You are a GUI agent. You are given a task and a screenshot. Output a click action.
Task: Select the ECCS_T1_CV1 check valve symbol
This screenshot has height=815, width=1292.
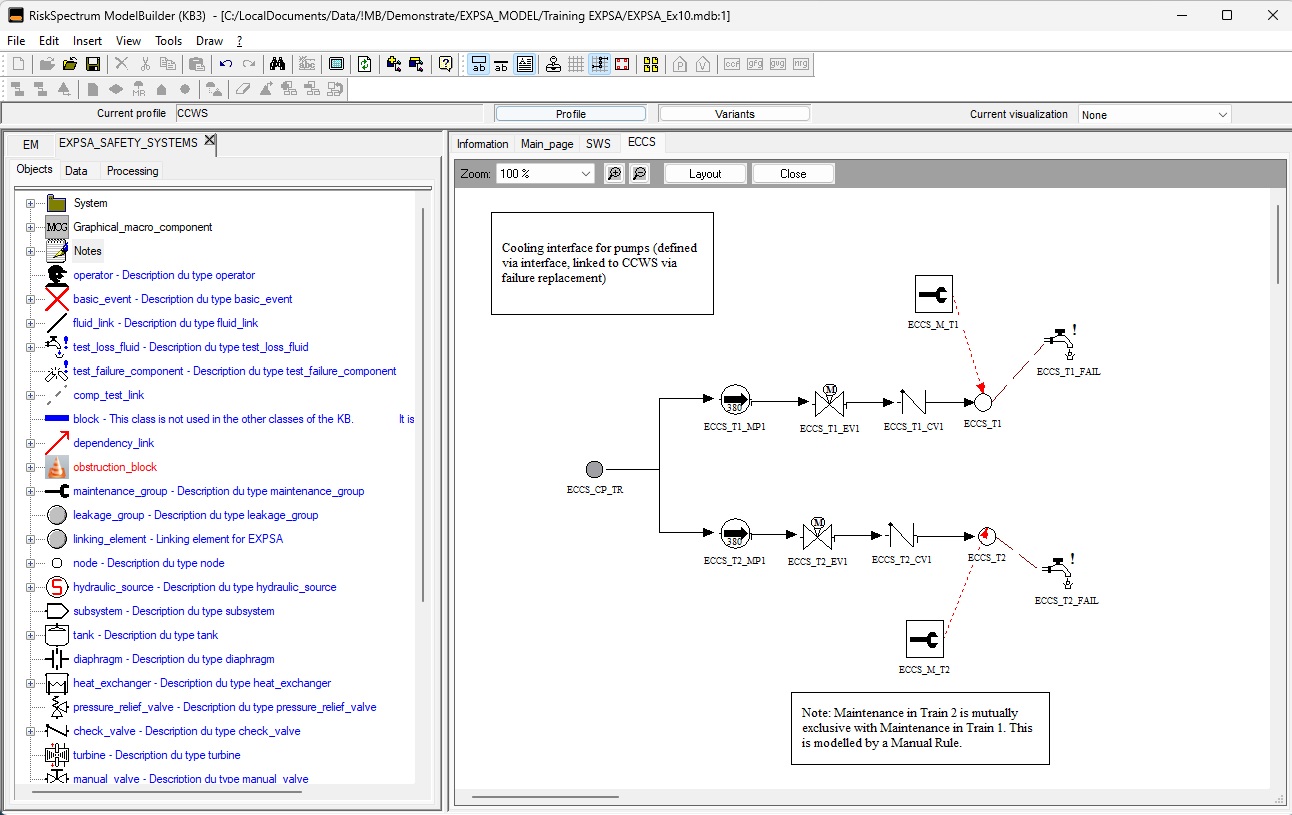(912, 402)
